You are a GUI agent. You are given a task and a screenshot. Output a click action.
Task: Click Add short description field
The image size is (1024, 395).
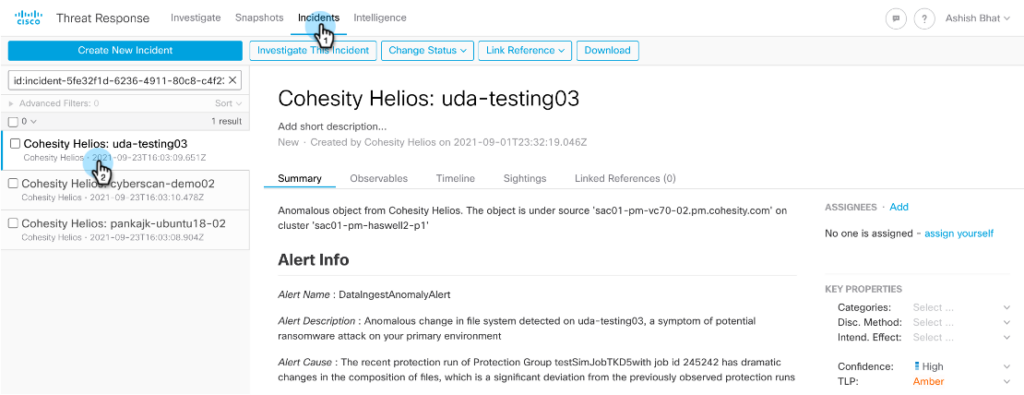[332, 127]
